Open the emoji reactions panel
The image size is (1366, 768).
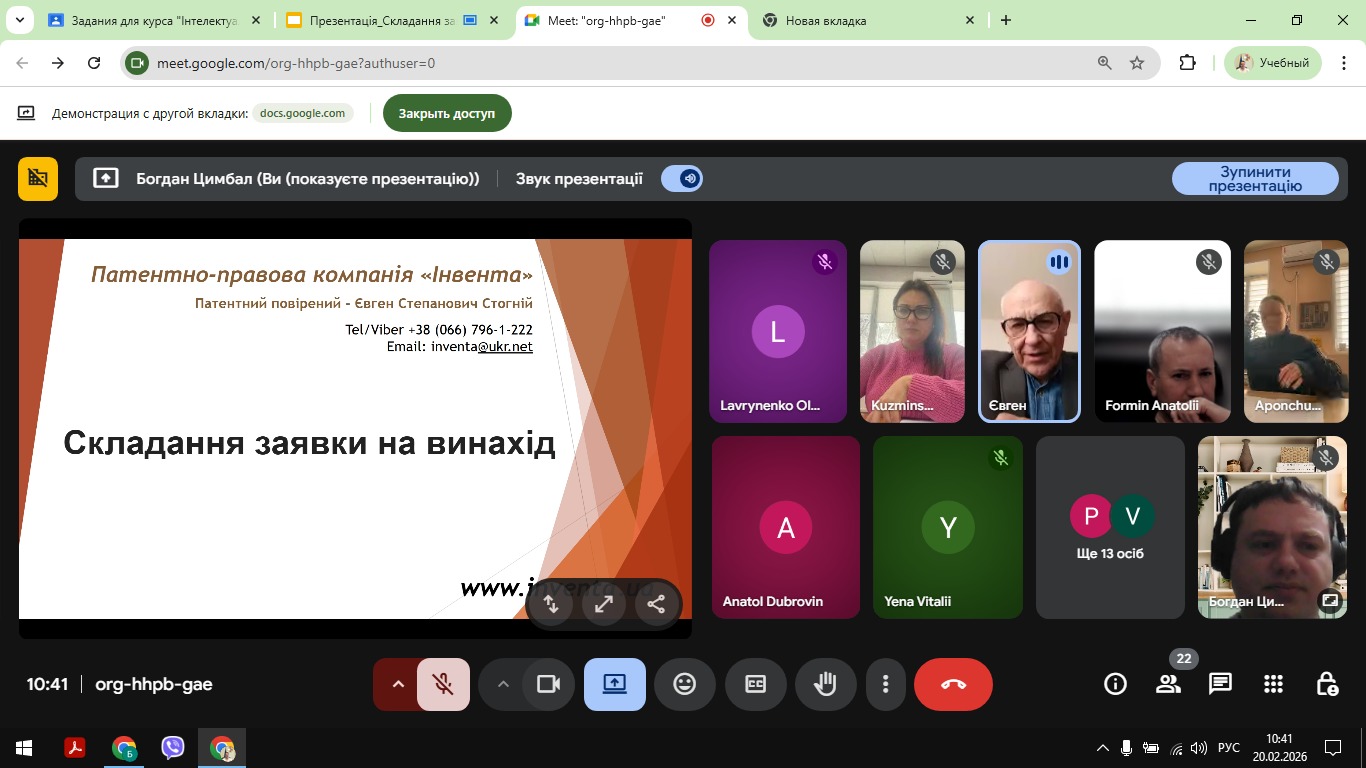click(685, 685)
